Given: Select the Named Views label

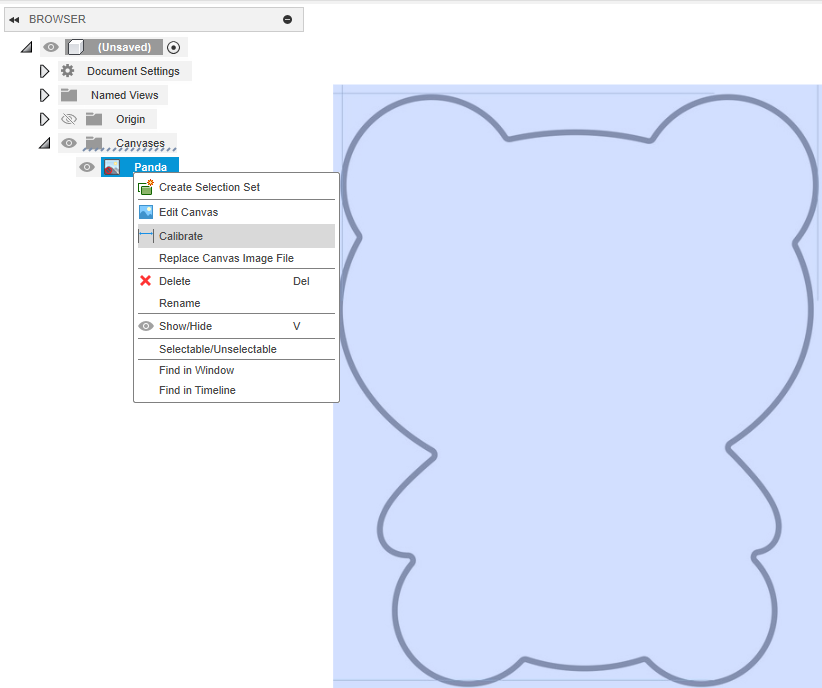Looking at the screenshot, I should pos(125,95).
